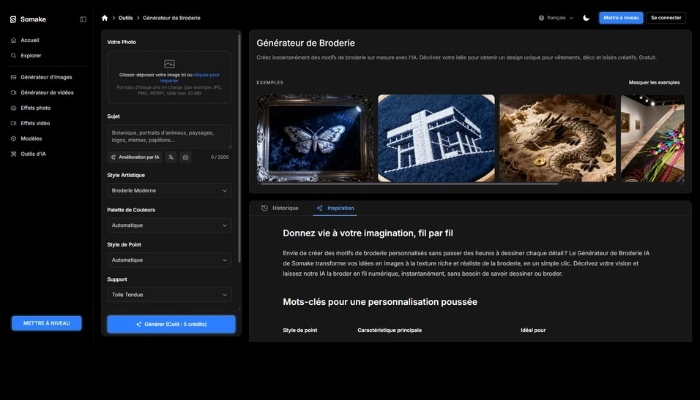The image size is (700, 400).
Task: Click the Se connecter button
Action: click(666, 18)
